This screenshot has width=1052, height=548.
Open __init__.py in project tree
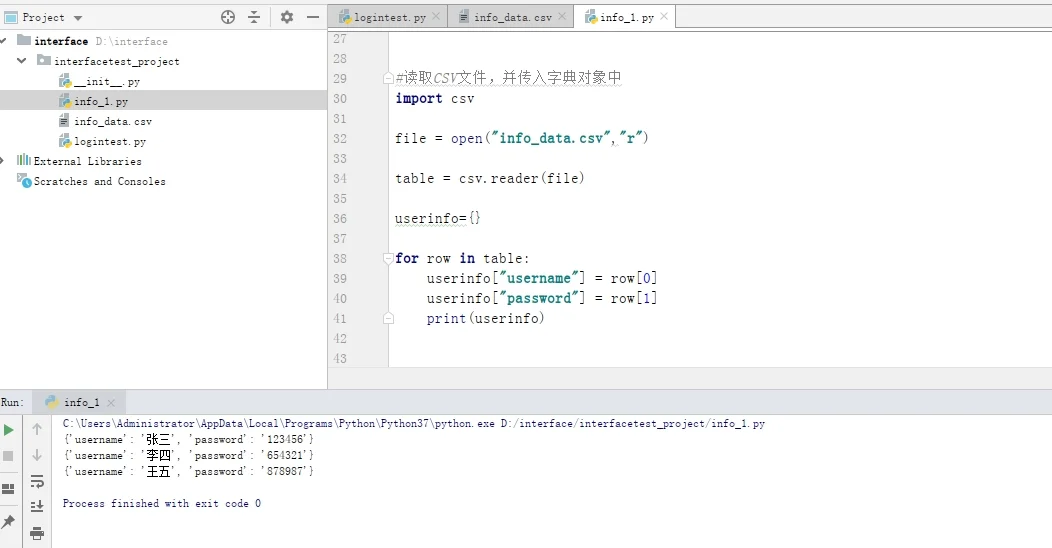(x=107, y=81)
